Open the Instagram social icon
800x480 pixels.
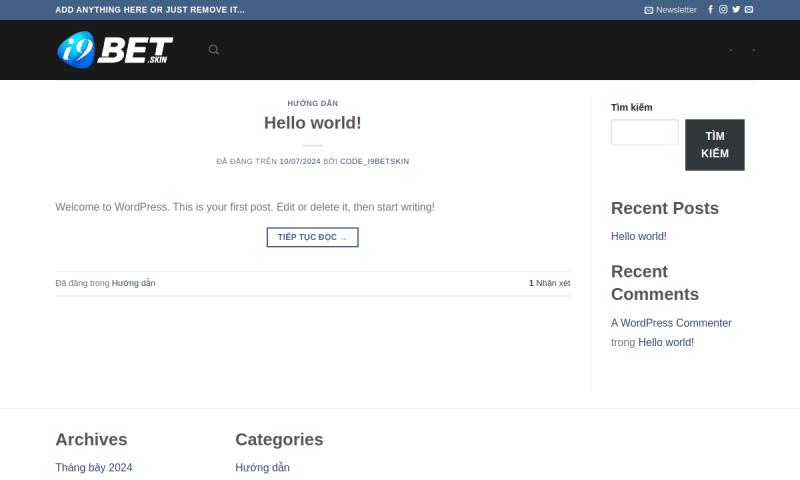[x=723, y=10]
